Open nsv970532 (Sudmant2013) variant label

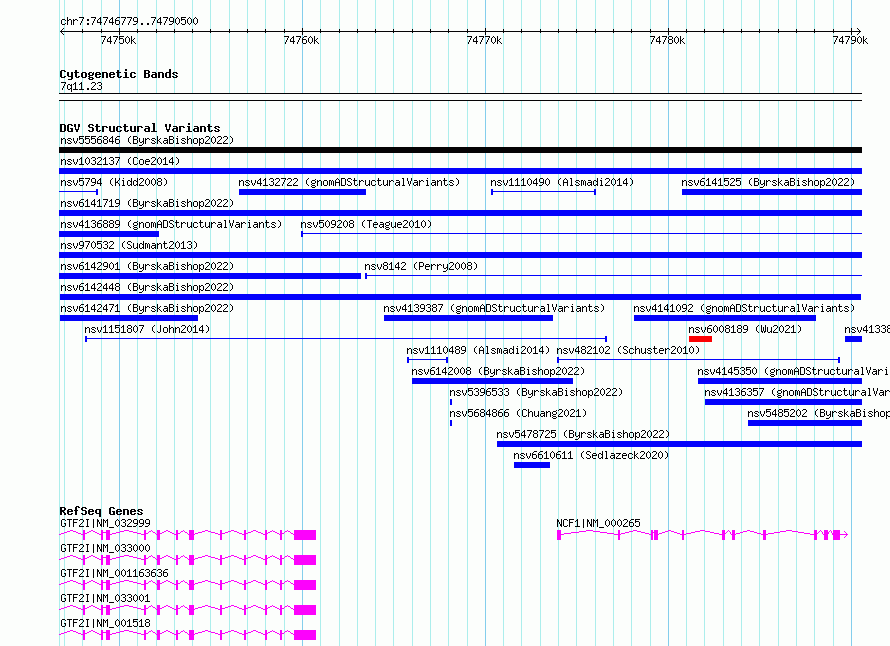[x=129, y=245]
